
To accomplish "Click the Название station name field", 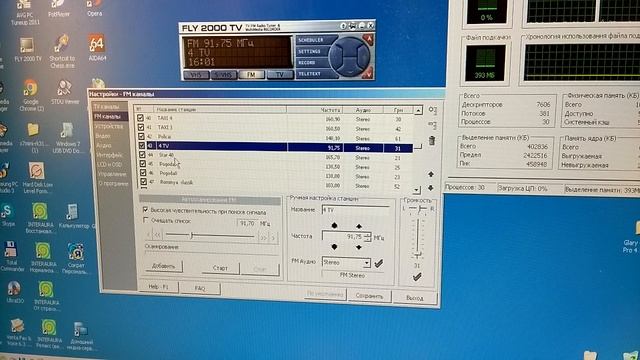I will pos(356,209).
